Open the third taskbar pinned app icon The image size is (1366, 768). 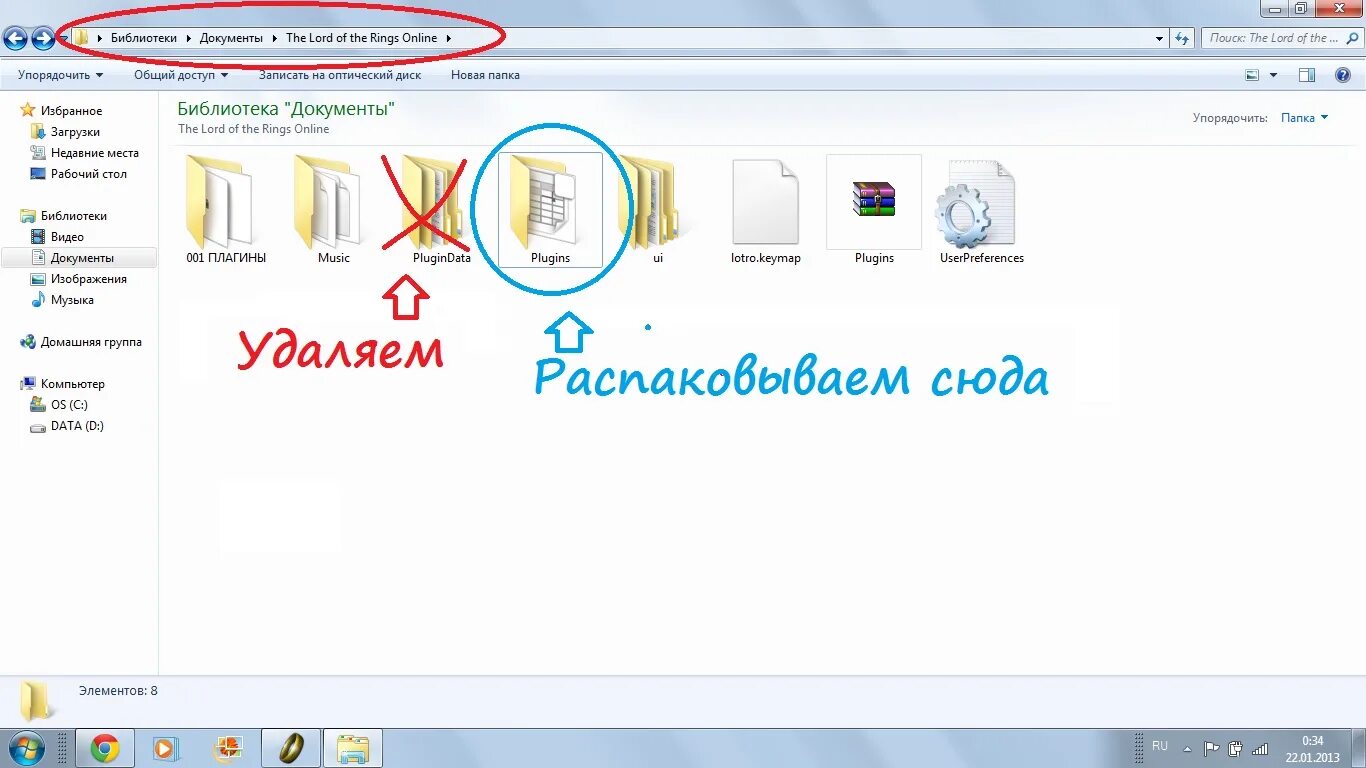[x=228, y=748]
